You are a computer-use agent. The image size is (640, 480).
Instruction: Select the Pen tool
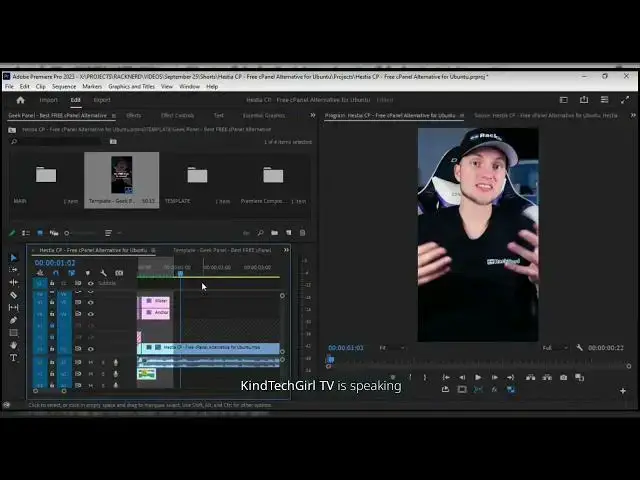coord(13,320)
